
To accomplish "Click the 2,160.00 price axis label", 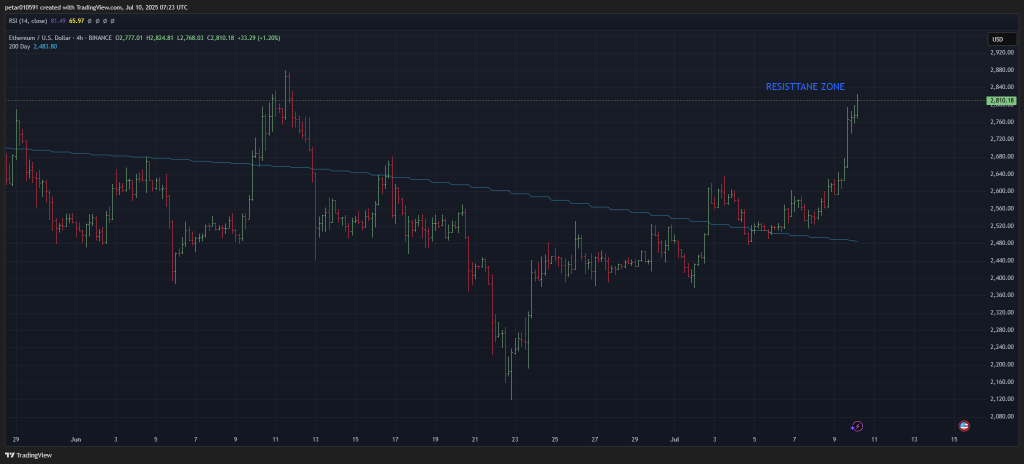I will [x=1001, y=382].
